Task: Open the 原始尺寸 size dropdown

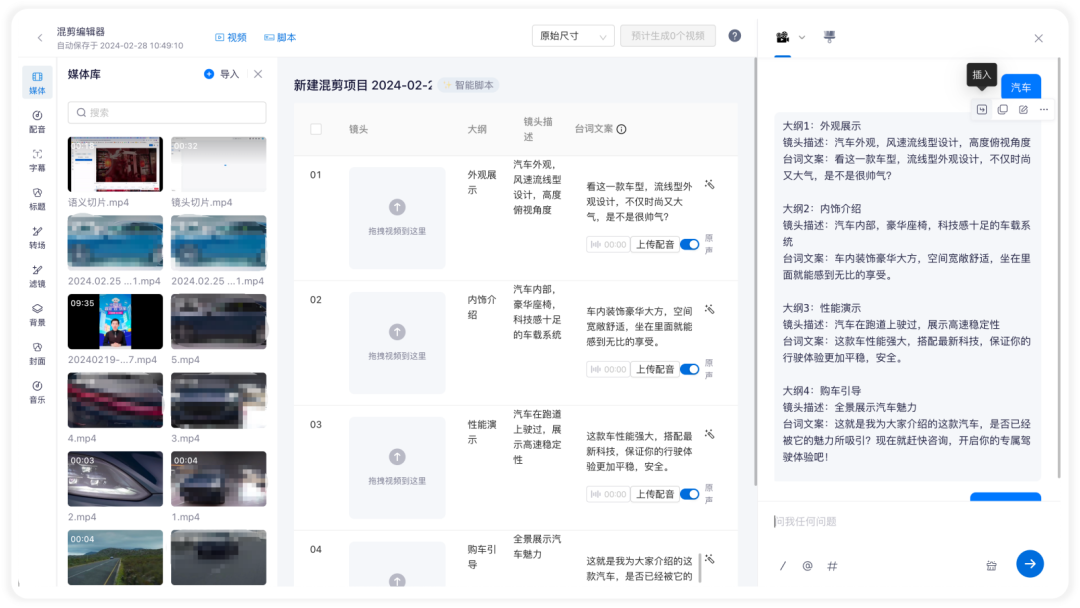Action: 573,36
